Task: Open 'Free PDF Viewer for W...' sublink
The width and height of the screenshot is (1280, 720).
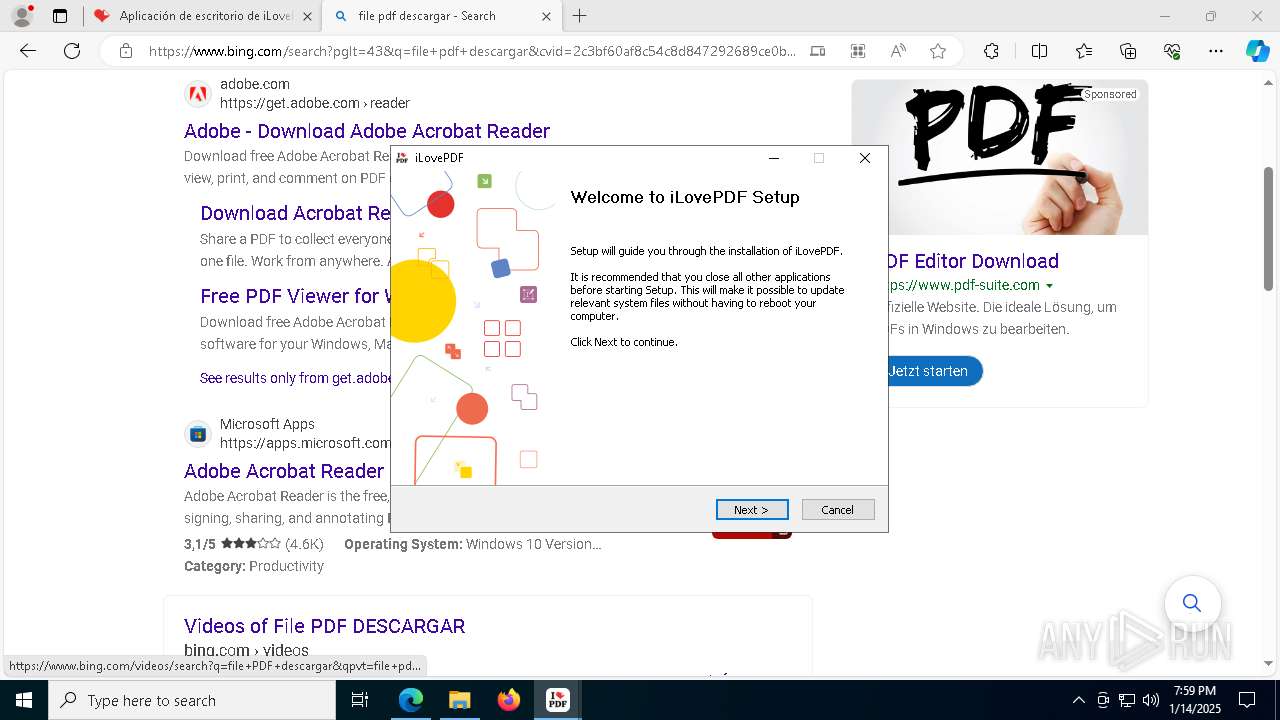Action: click(x=295, y=296)
